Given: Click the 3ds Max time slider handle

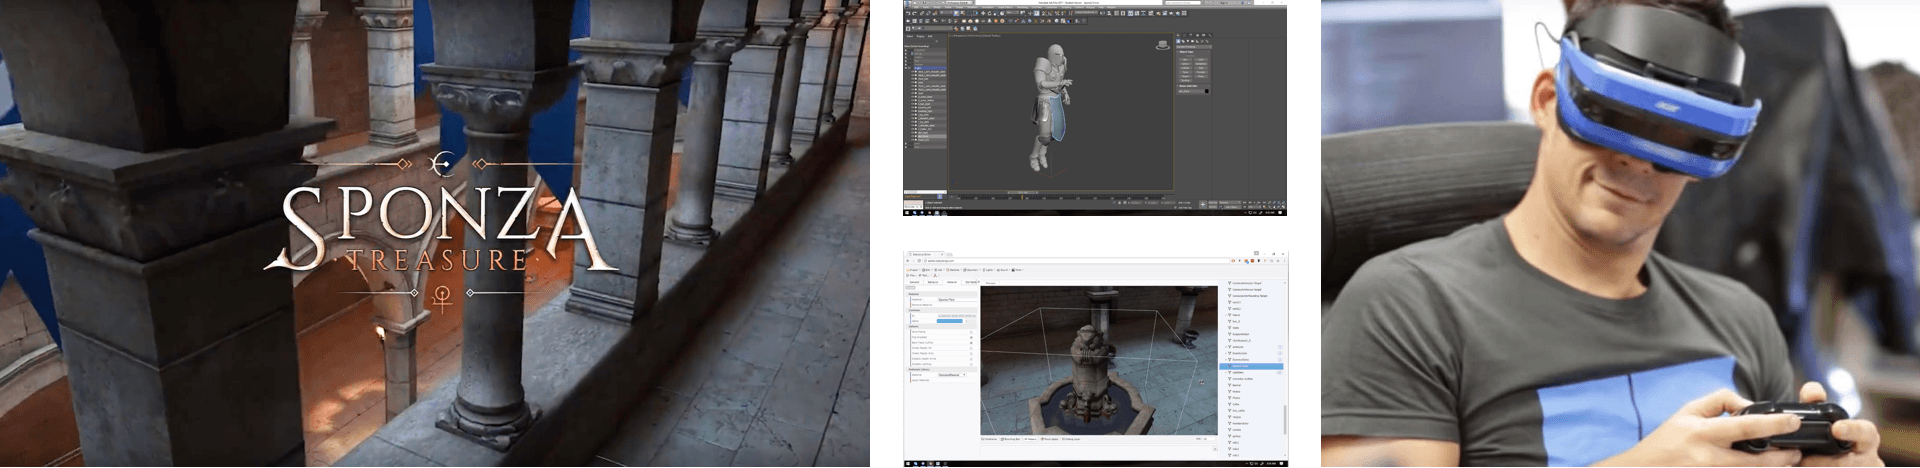Looking at the screenshot, I should coord(1021,192).
